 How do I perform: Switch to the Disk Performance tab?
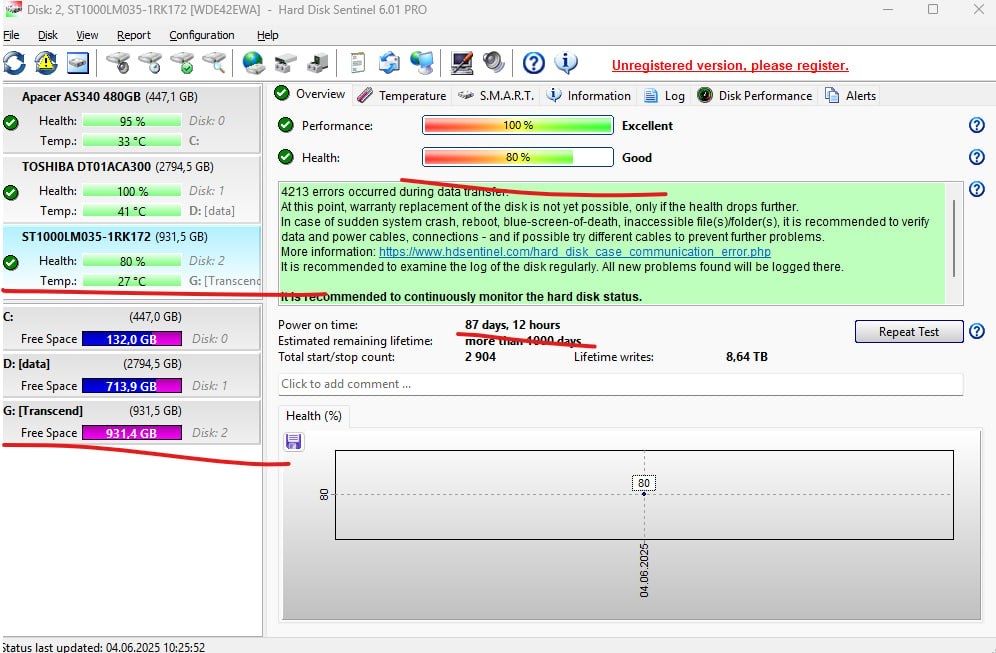pos(755,95)
